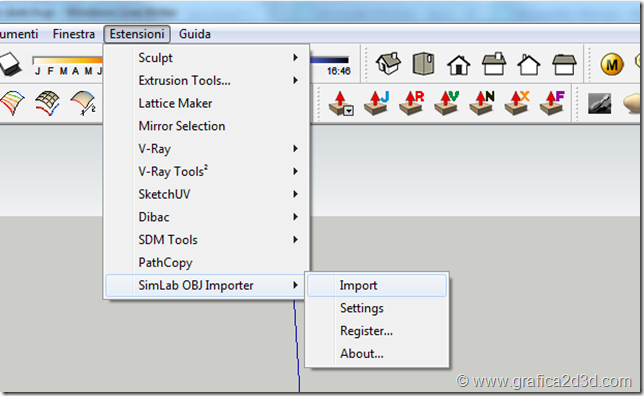644x396 pixels.
Task: Switch to Right view house icon
Action: (494, 64)
